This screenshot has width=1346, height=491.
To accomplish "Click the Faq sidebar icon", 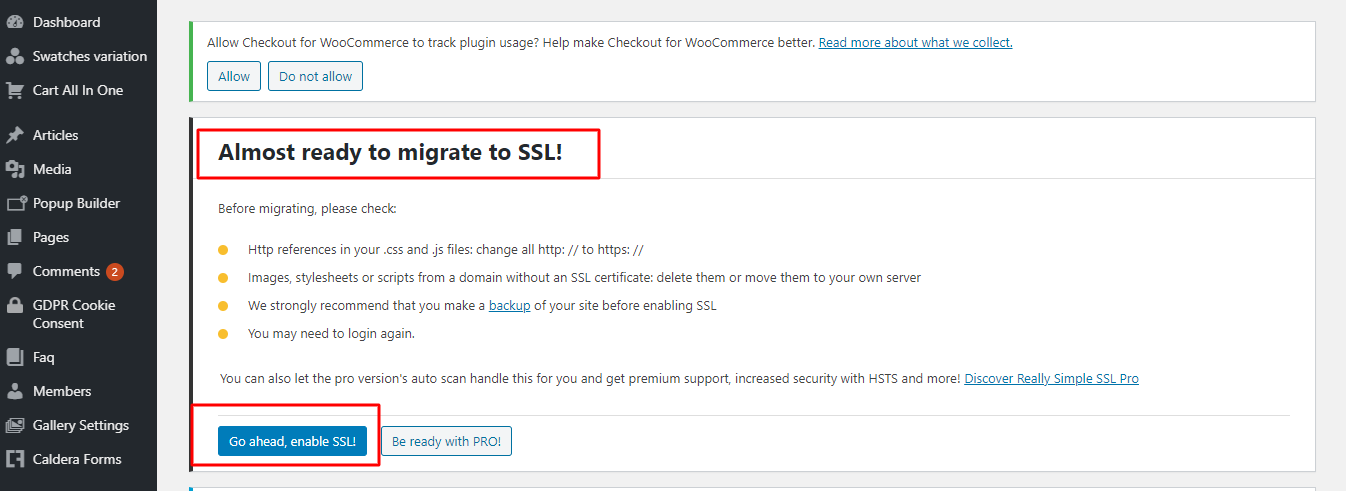I will pyautogui.click(x=15, y=357).
